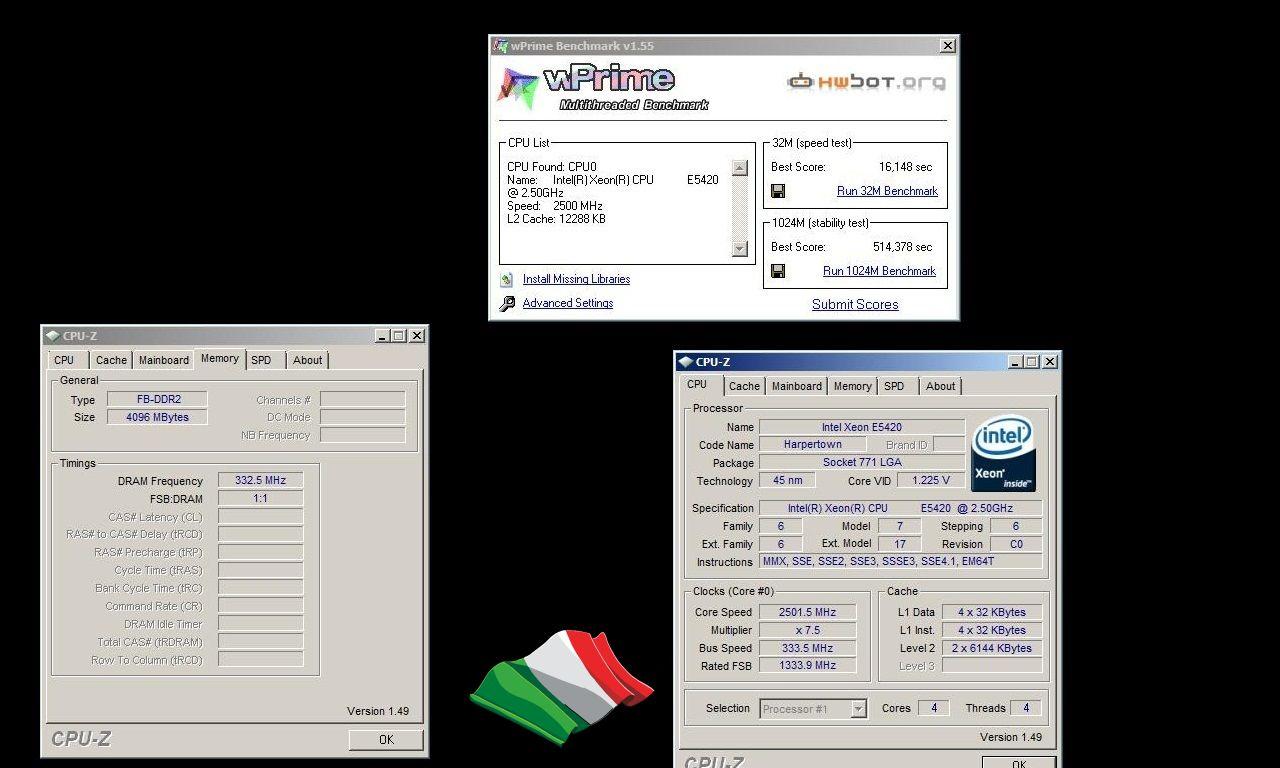Click the 32M best score 16,148 sec

pyautogui.click(x=905, y=167)
